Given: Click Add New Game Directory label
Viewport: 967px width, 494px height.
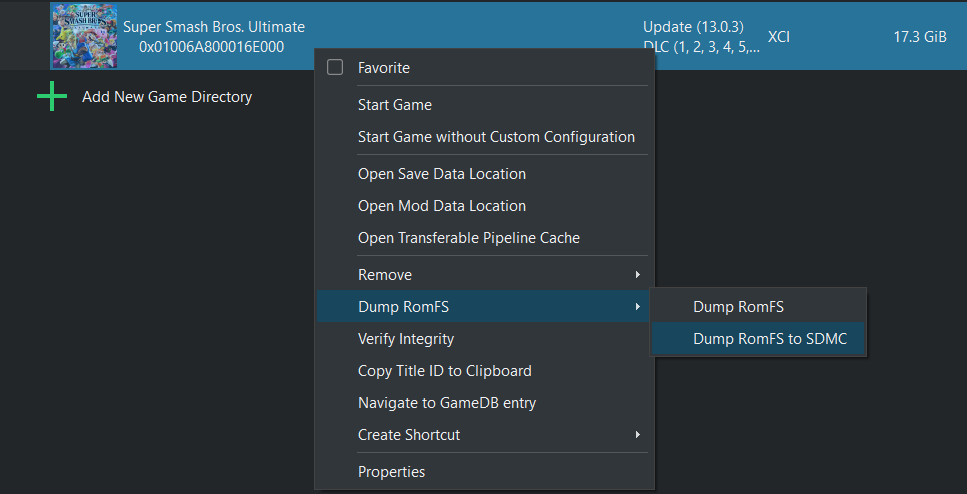Looking at the screenshot, I should [x=166, y=97].
